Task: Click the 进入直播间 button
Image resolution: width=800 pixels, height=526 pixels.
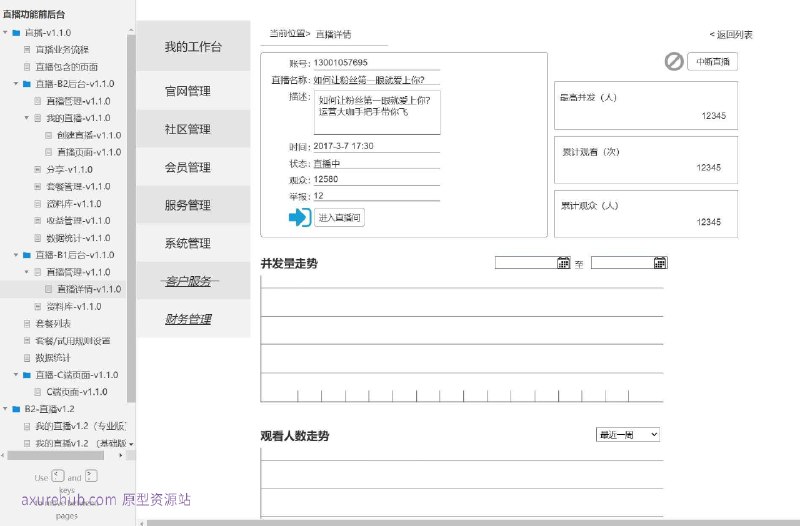Action: click(x=339, y=217)
